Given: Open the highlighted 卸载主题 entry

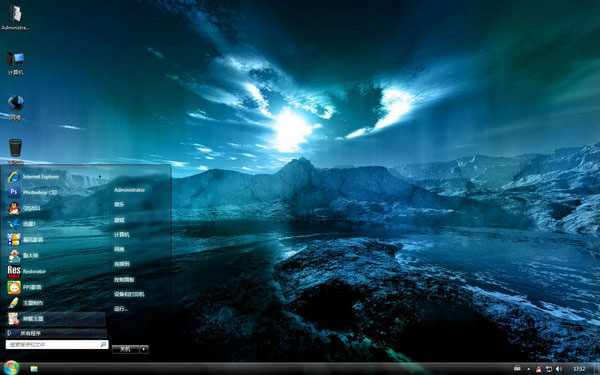Looking at the screenshot, I should [56, 318].
